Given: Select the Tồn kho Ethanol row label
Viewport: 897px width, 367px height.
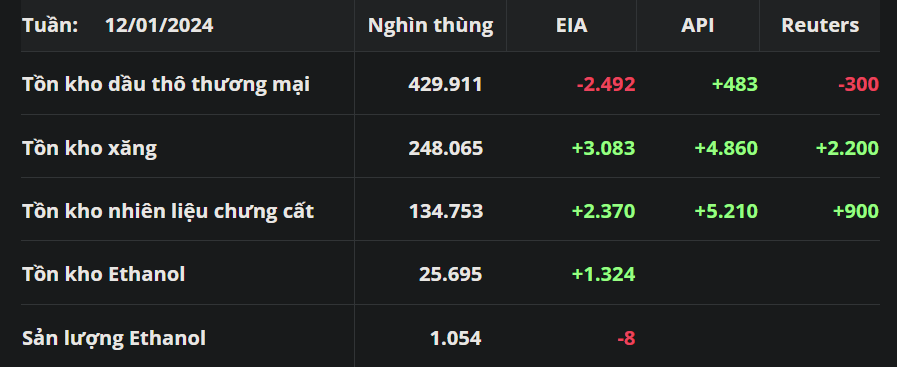Looking at the screenshot, I should click(x=104, y=274).
